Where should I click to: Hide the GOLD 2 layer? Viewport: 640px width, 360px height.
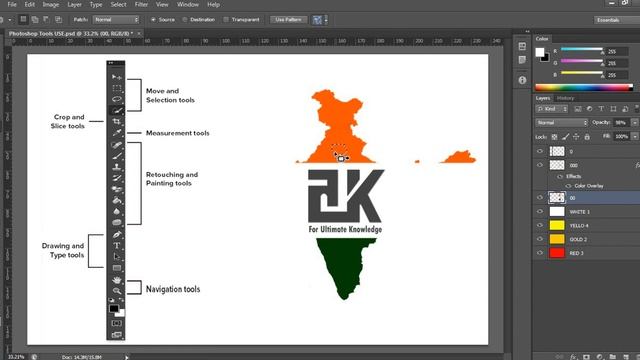540,239
